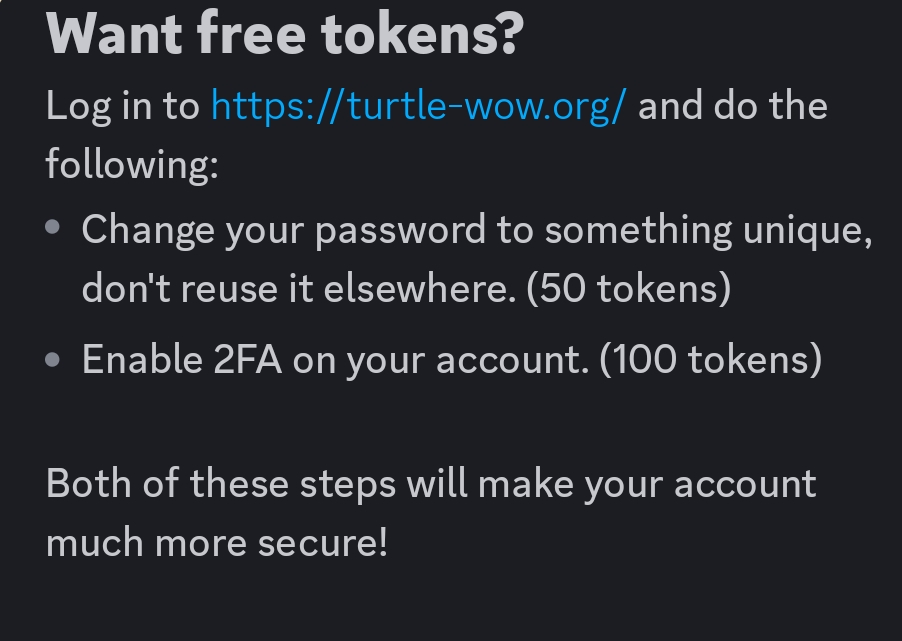The height and width of the screenshot is (641, 902).
Task: Click the "Log in to" text
Action: pyautogui.click(x=123, y=108)
